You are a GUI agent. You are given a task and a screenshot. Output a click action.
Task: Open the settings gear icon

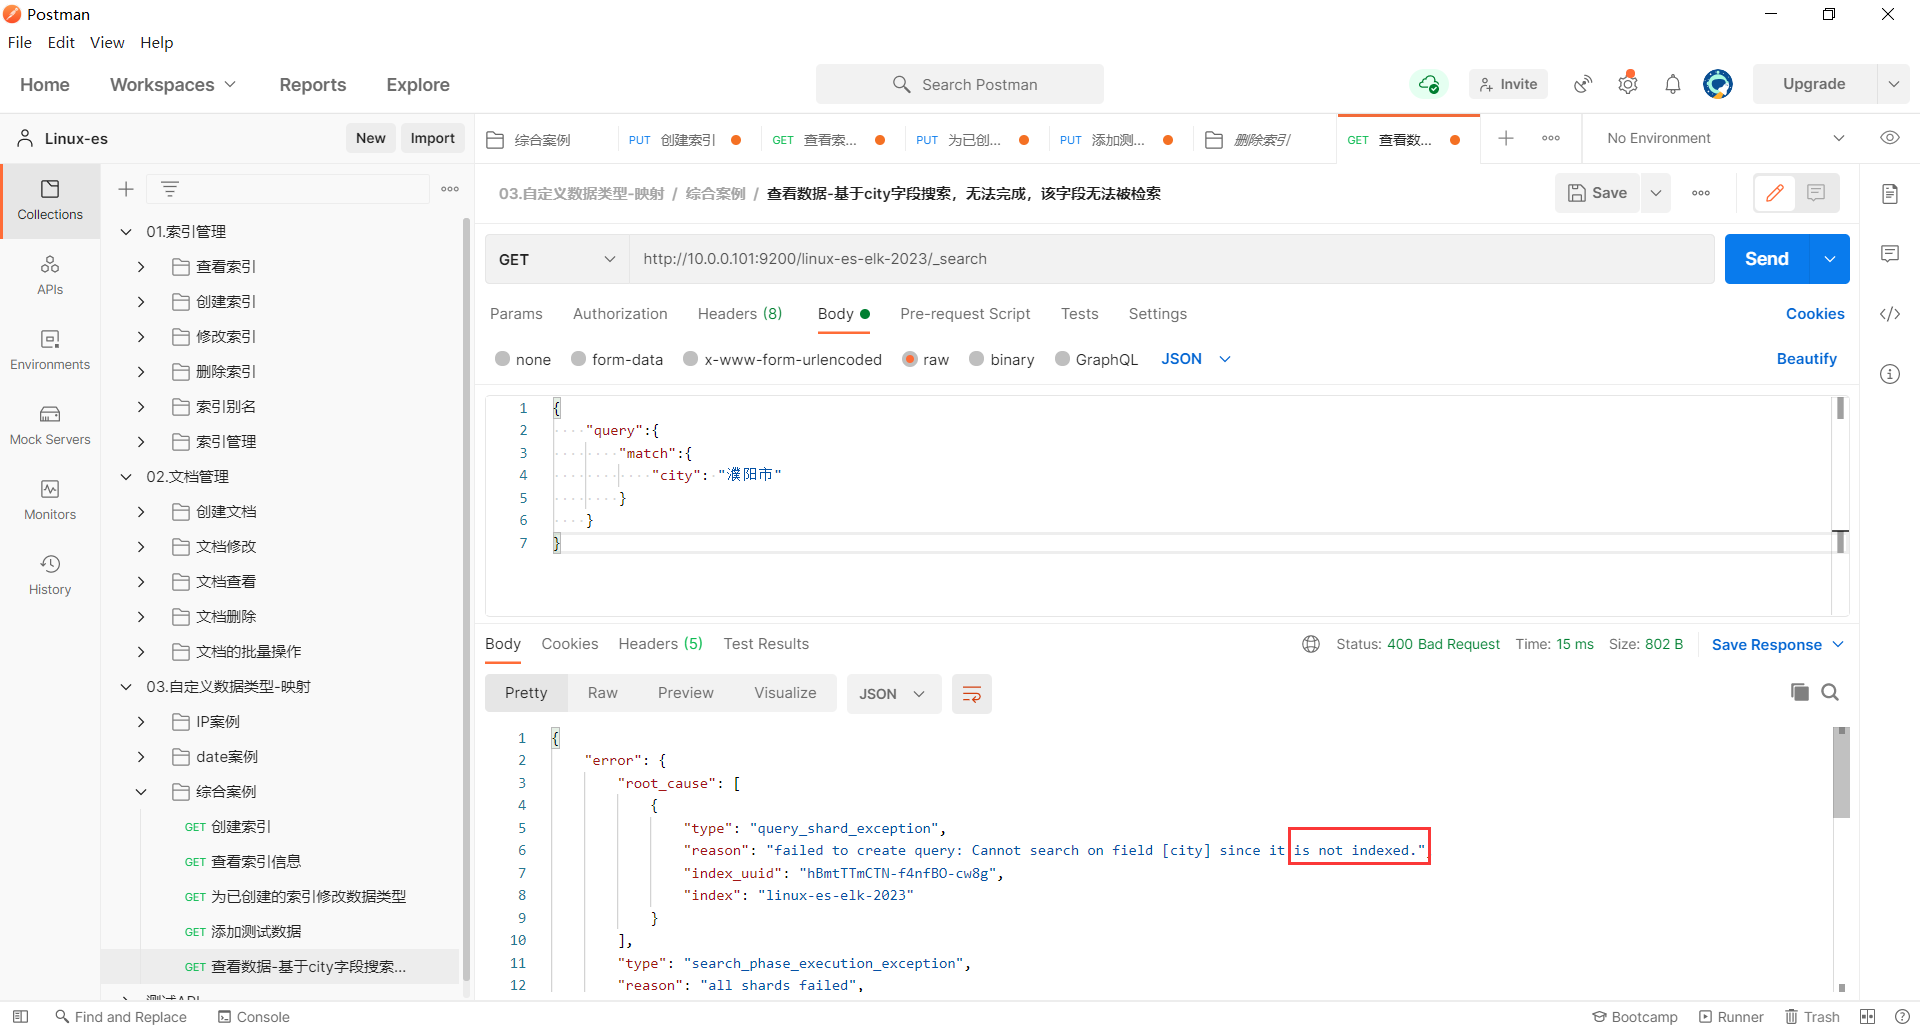[x=1628, y=84]
